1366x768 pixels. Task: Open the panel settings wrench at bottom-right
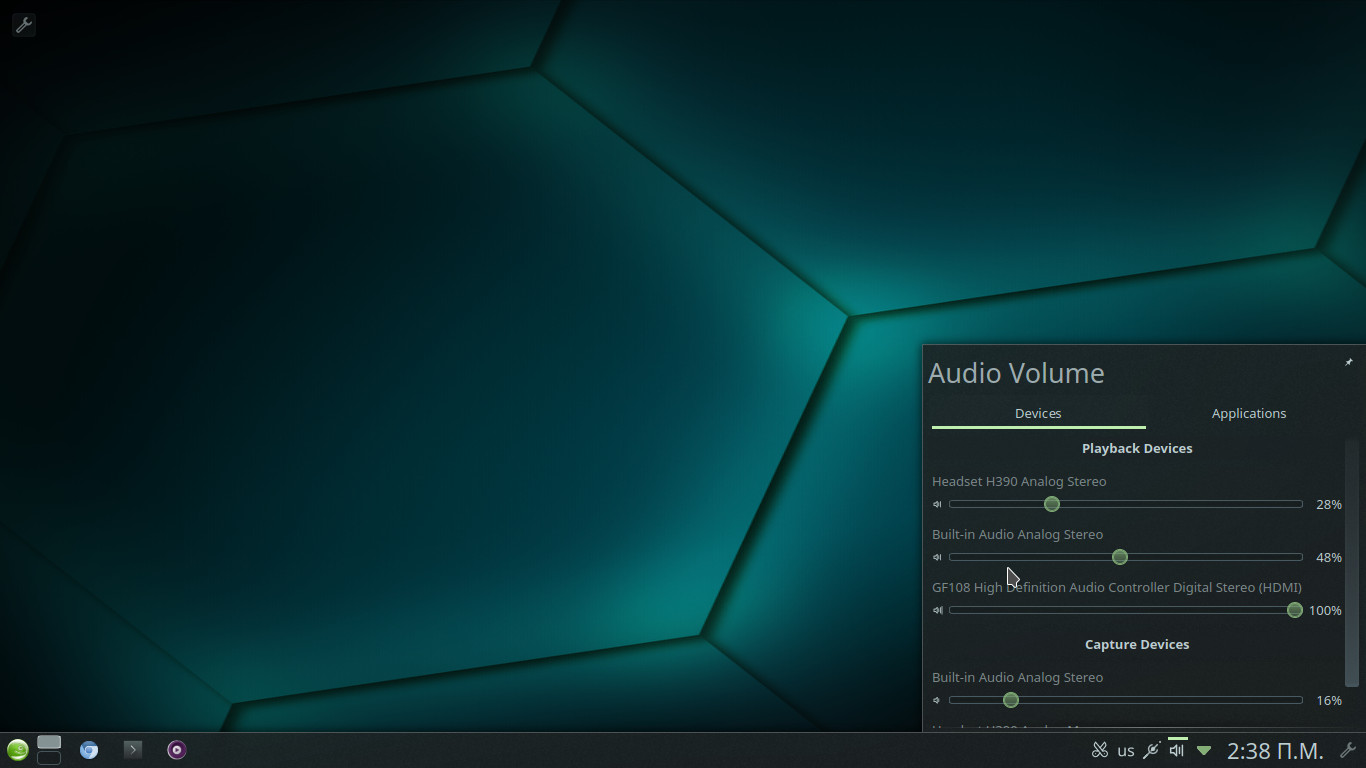point(1347,750)
